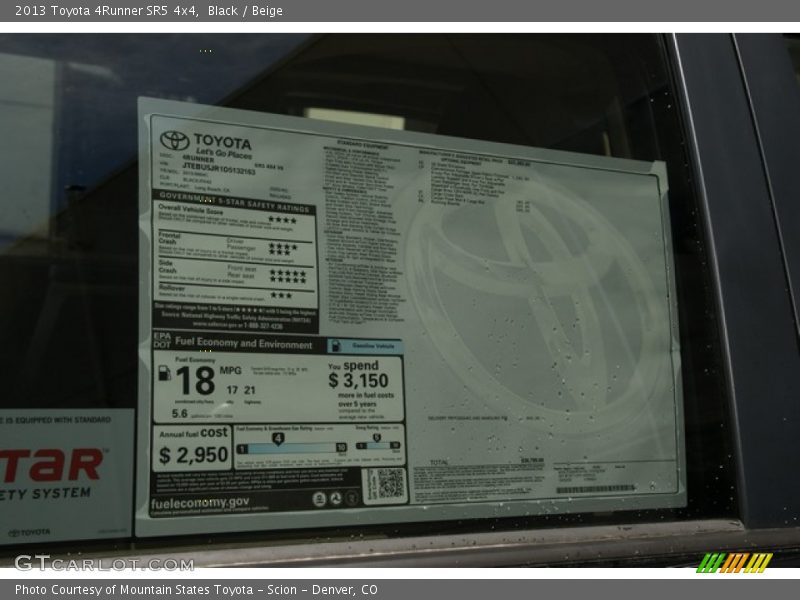The image size is (800, 600).
Task: Click the Overall Vehicle Score star rating
Action: coord(283,220)
